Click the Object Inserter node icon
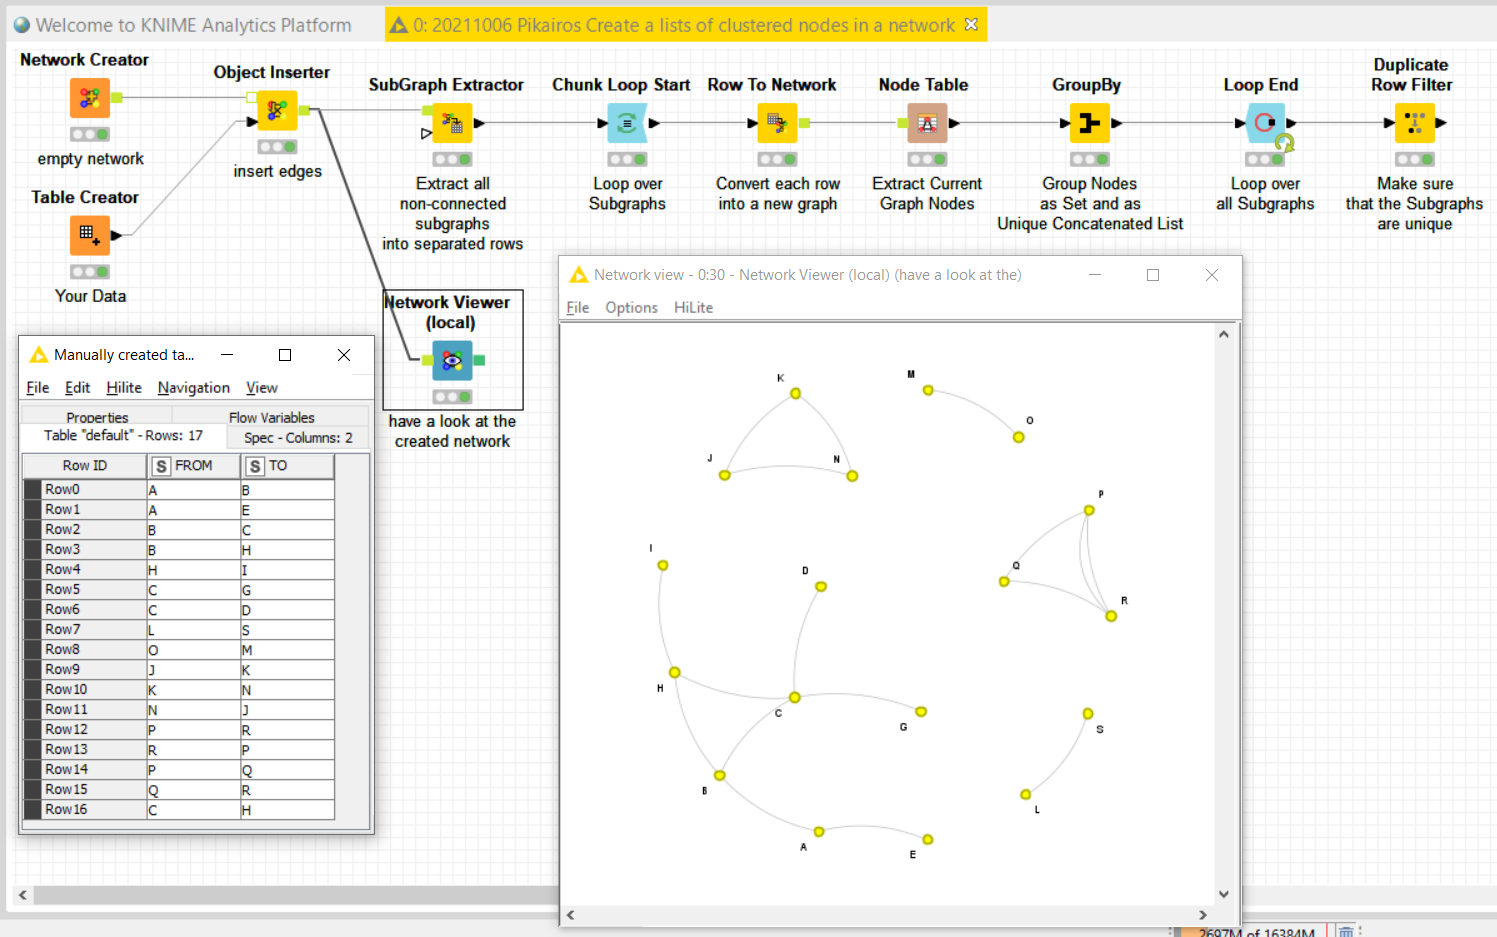1497x937 pixels. tap(277, 111)
